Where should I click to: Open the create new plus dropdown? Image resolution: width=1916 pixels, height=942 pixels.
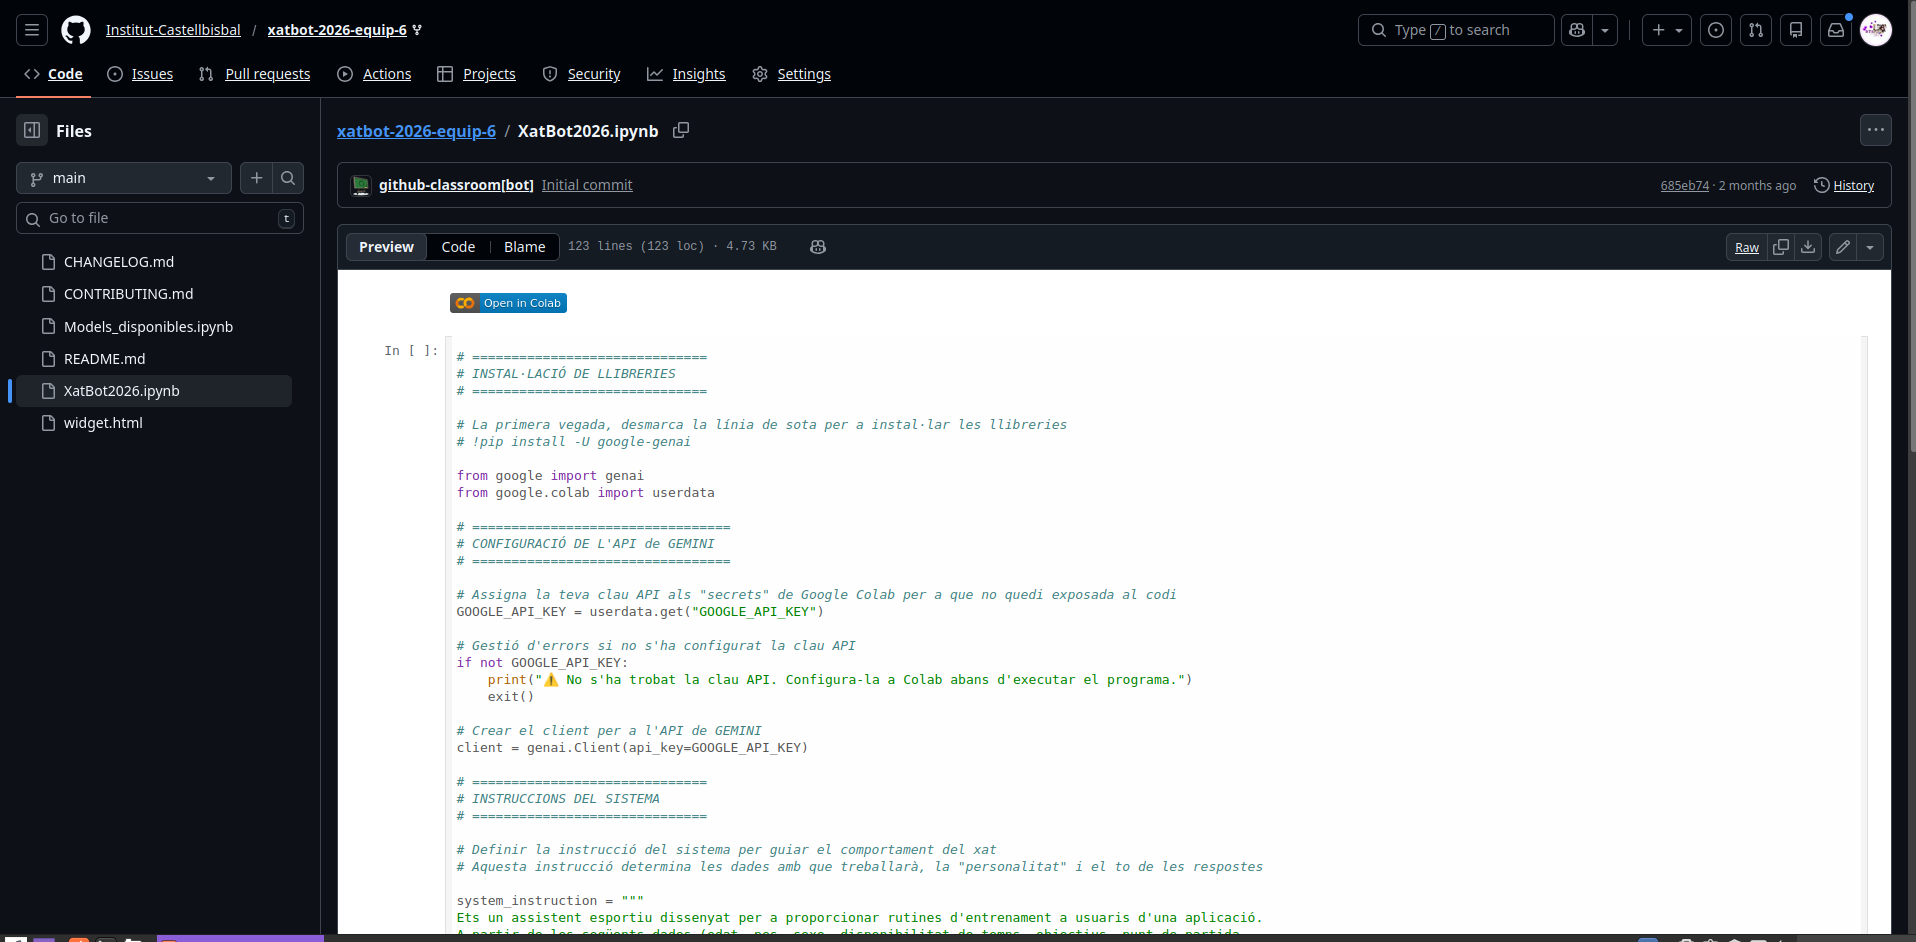tap(1667, 30)
